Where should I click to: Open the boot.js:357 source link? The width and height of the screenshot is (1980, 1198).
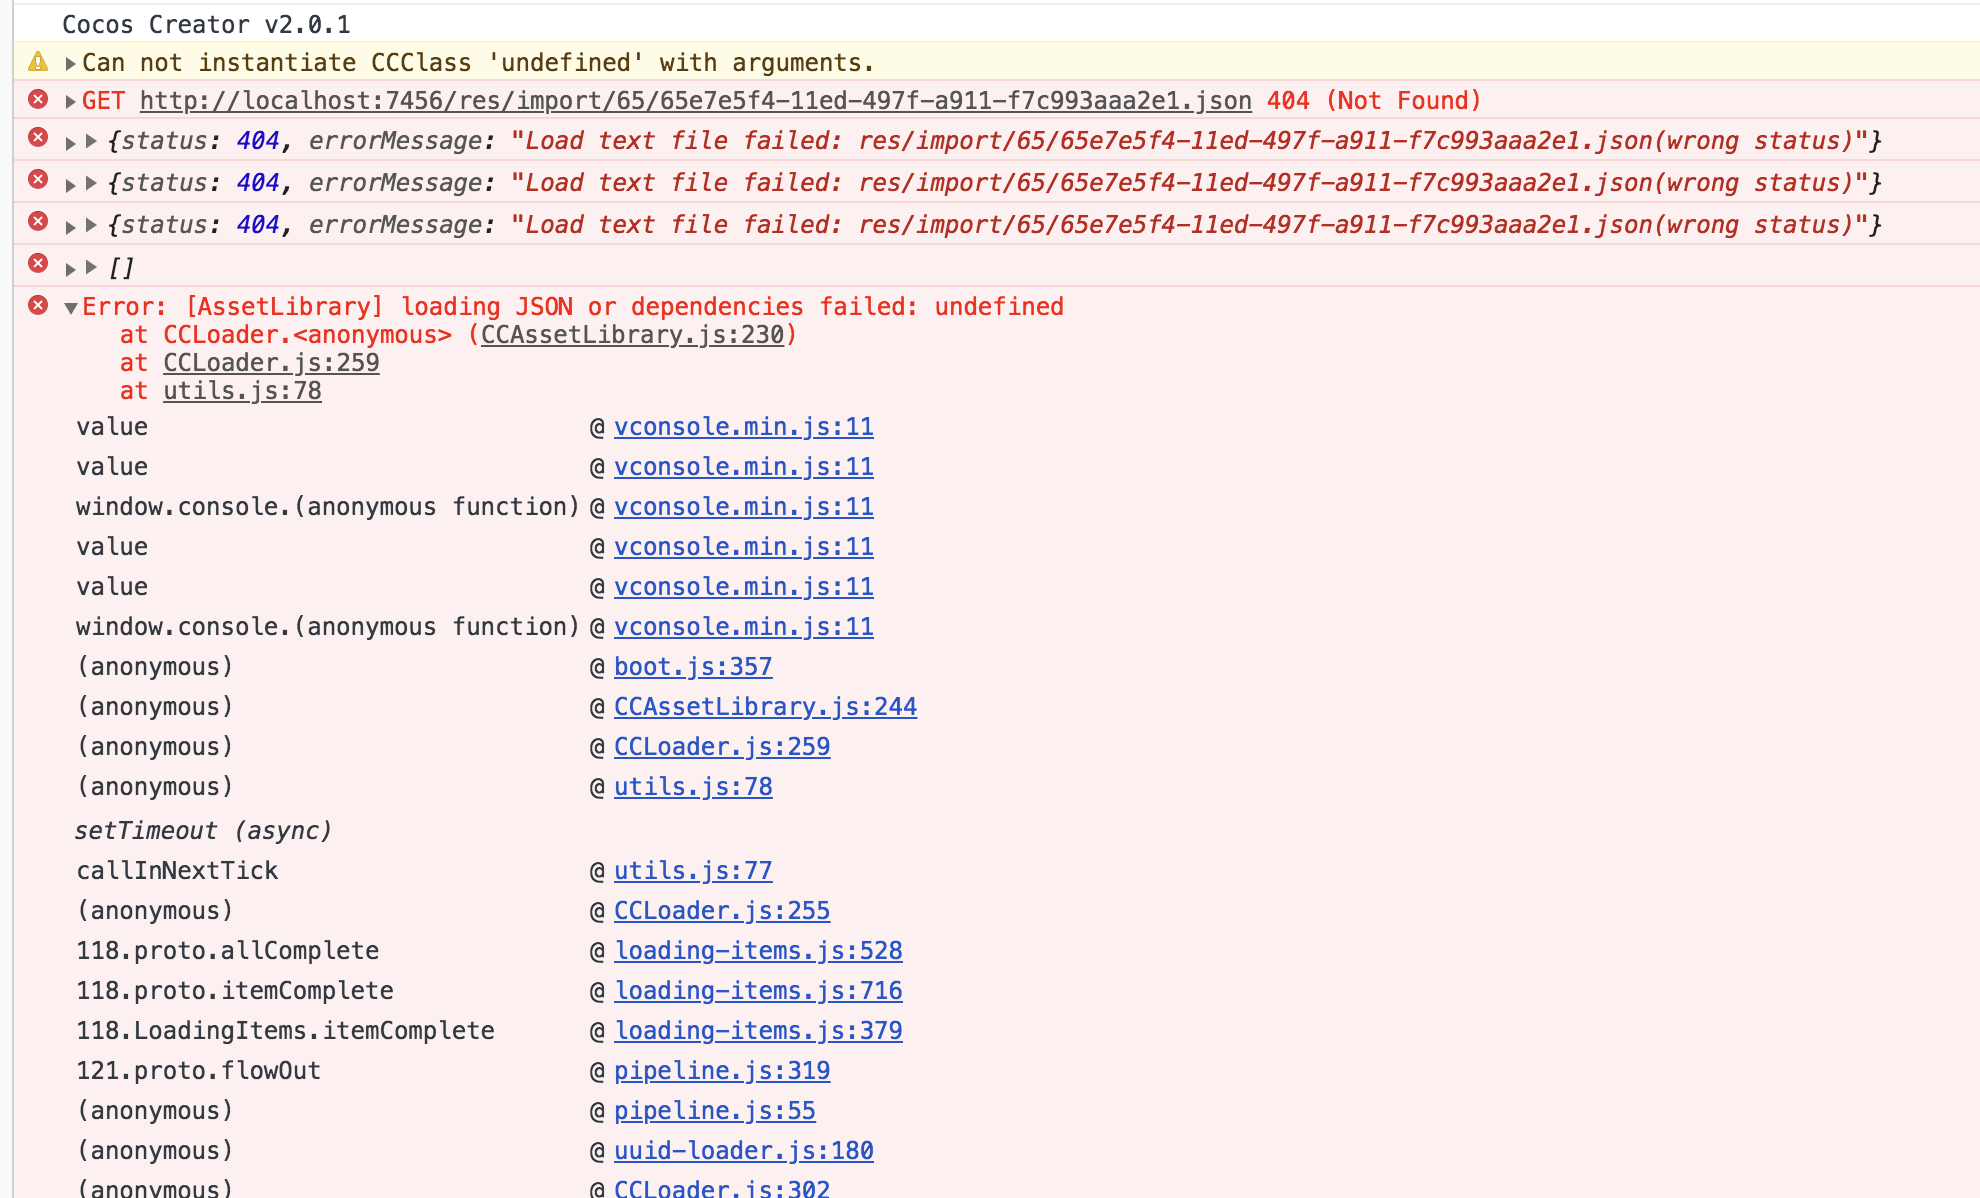[692, 667]
